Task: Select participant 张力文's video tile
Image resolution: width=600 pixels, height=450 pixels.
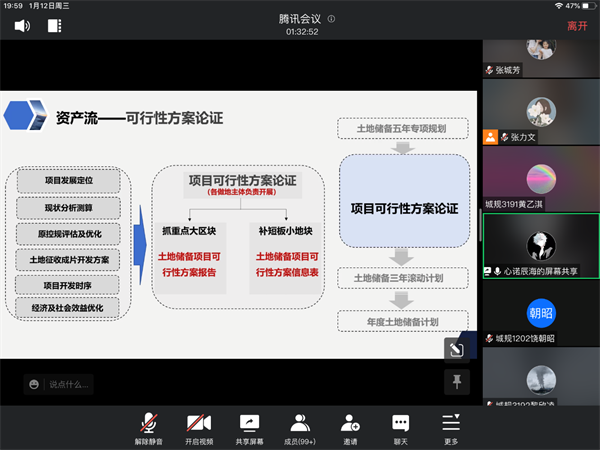Action: point(541,112)
